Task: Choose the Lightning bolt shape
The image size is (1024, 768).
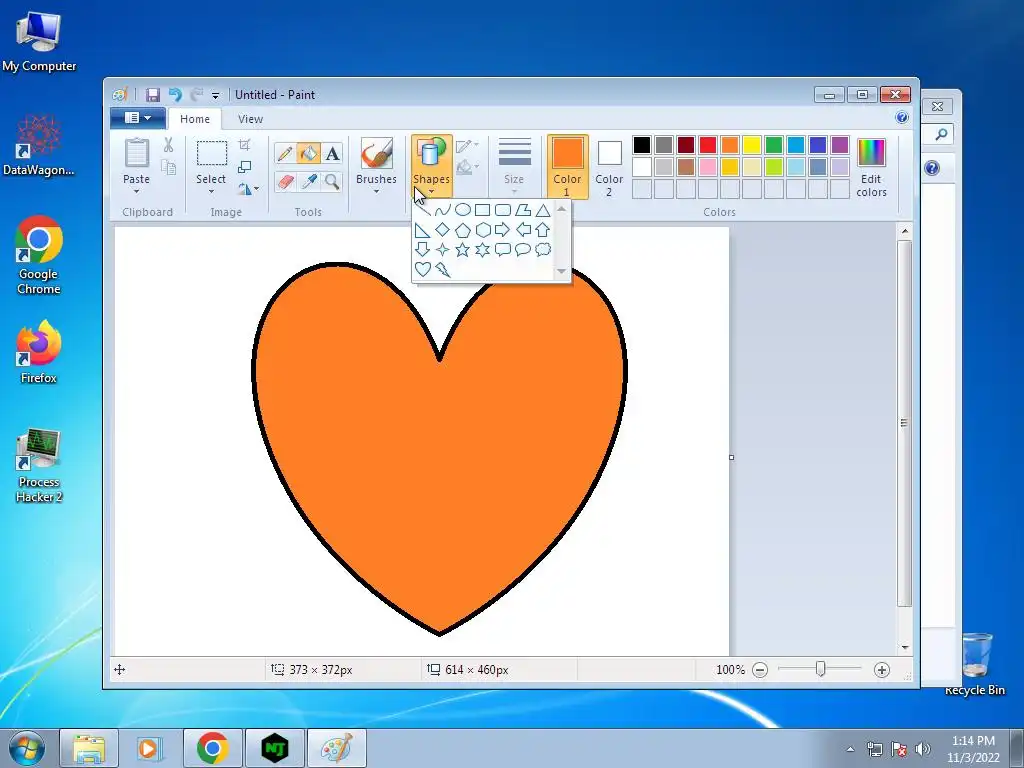Action: click(x=443, y=269)
